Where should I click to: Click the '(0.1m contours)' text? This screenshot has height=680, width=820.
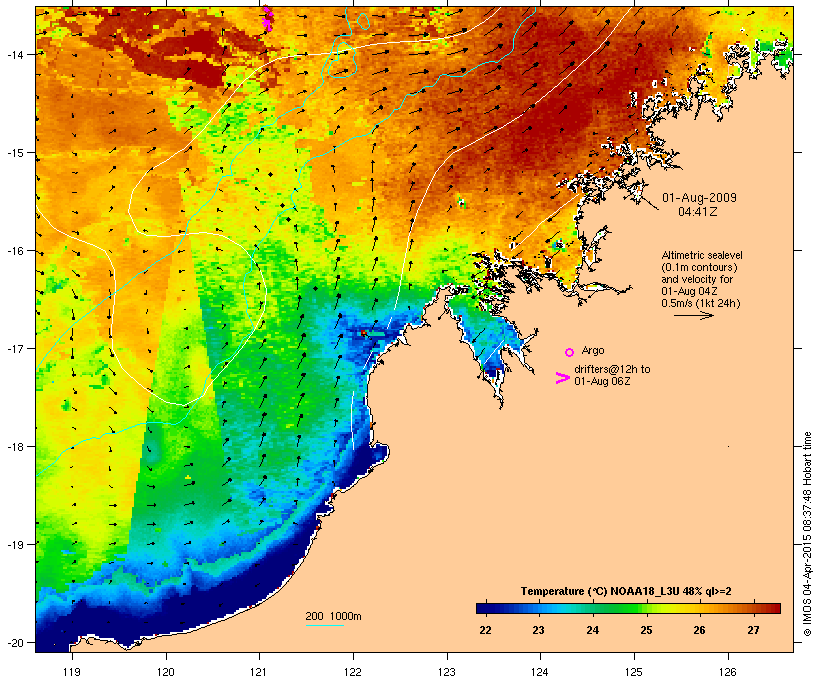[x=699, y=267]
